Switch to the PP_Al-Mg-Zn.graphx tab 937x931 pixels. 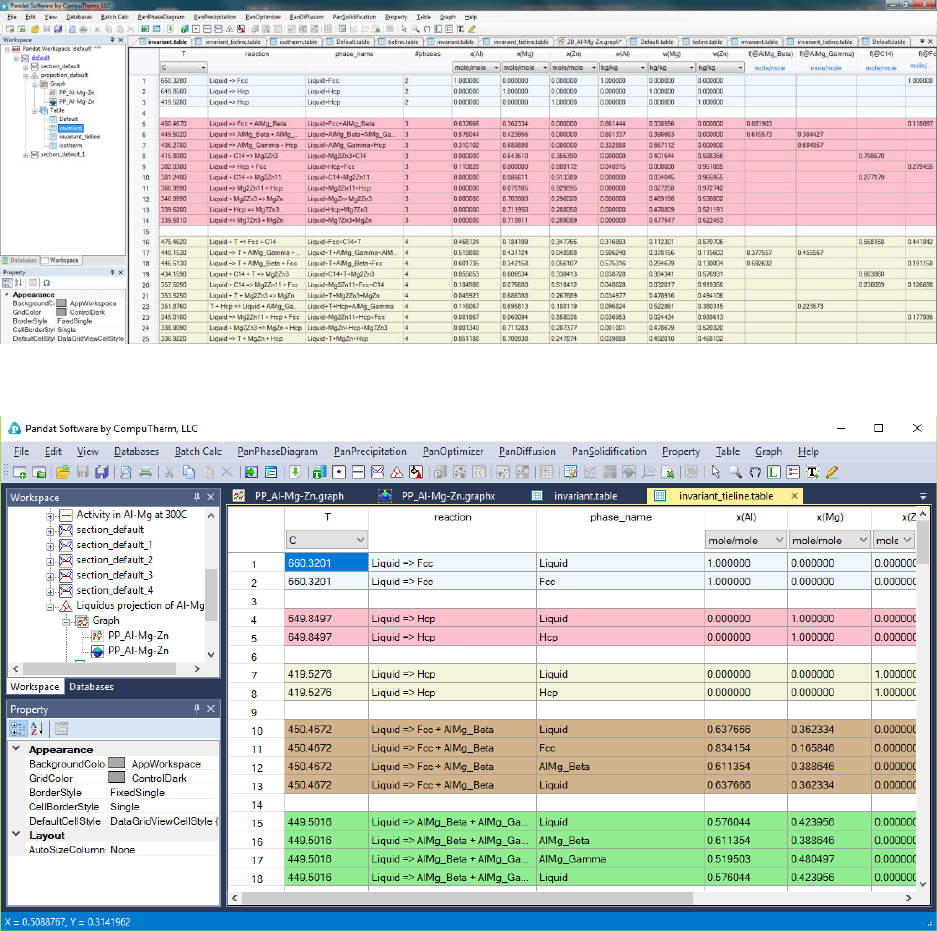(448, 496)
